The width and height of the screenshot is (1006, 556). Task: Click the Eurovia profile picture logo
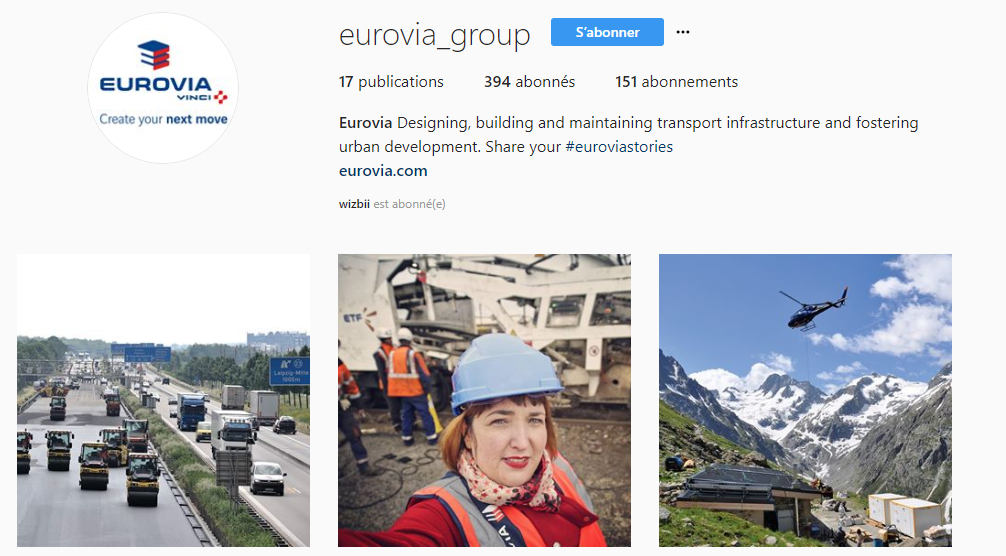pyautogui.click(x=163, y=88)
